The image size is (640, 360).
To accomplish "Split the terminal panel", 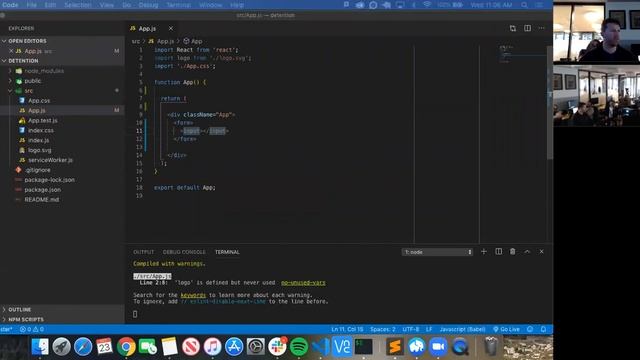I will [498, 252].
